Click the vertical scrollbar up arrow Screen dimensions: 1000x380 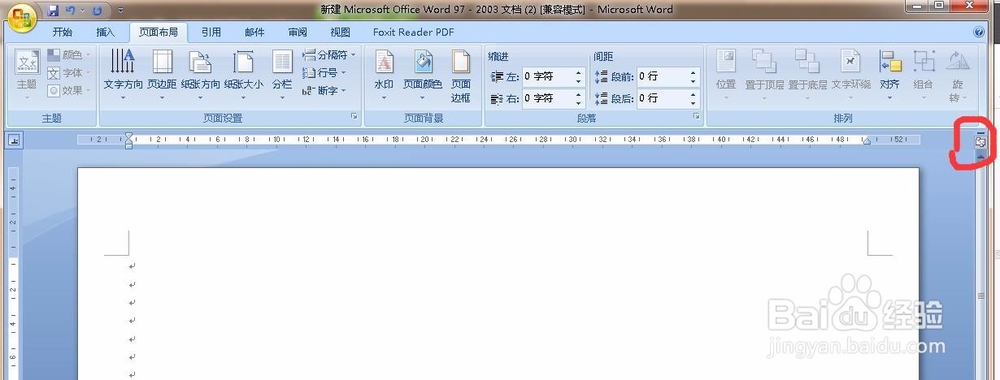(981, 156)
